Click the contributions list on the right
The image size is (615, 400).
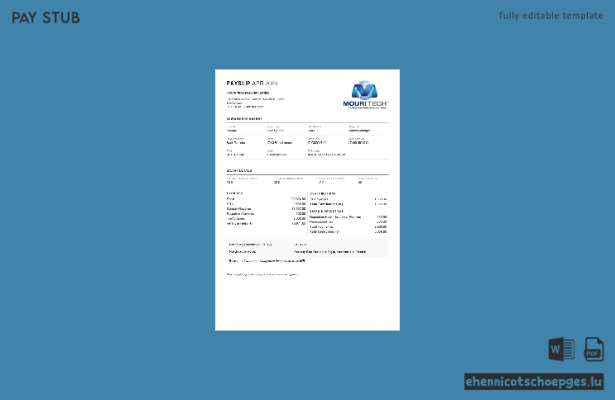[348, 199]
